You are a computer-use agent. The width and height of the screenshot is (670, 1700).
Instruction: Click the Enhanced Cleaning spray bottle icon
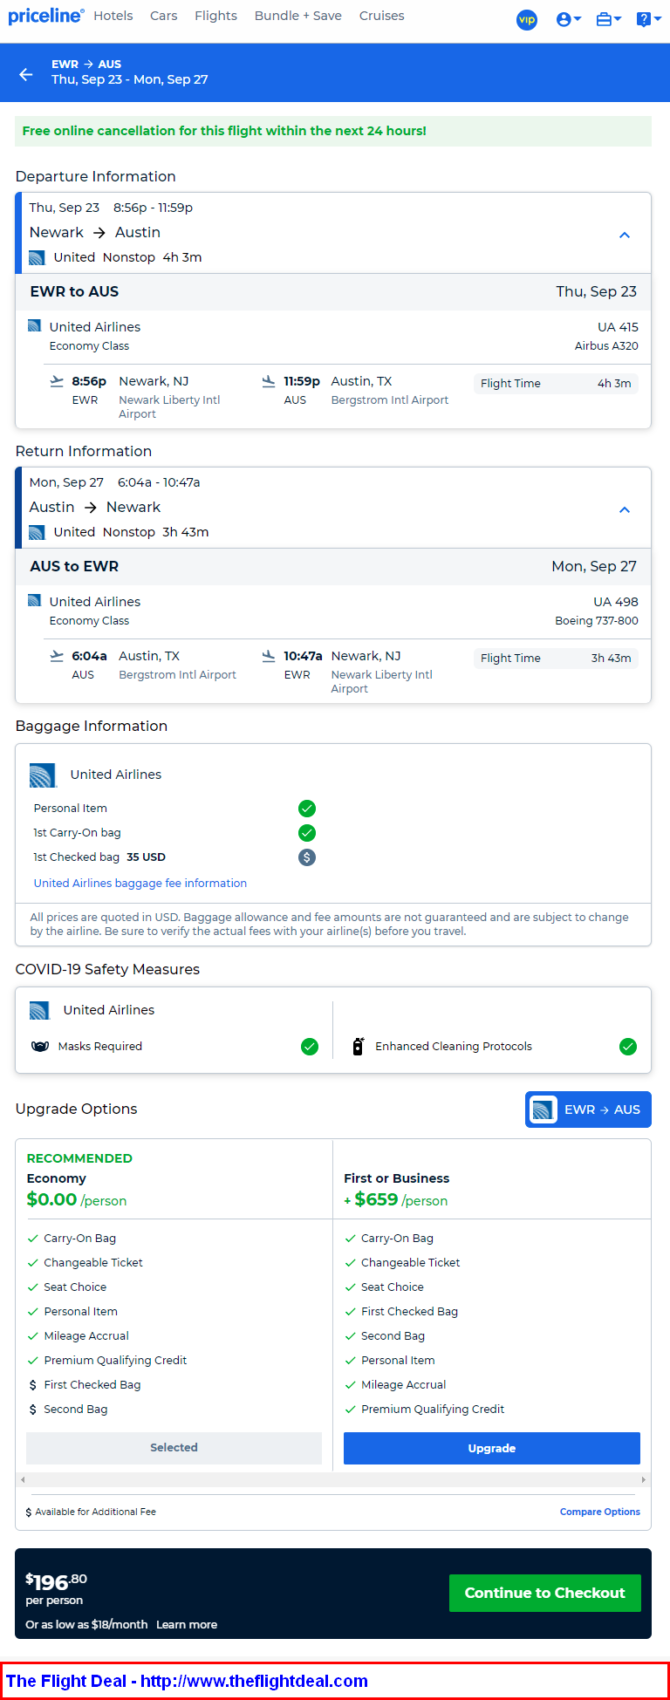pos(358,1047)
